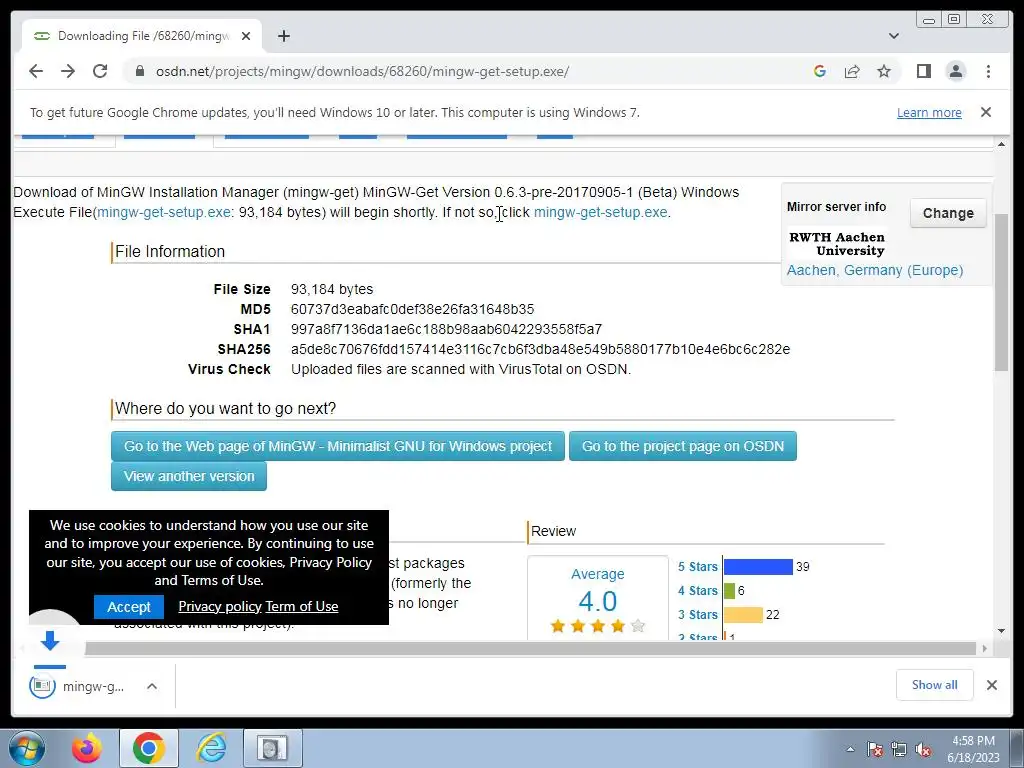The image size is (1024, 768).
Task: Close the Downloading File tab
Action: click(246, 36)
